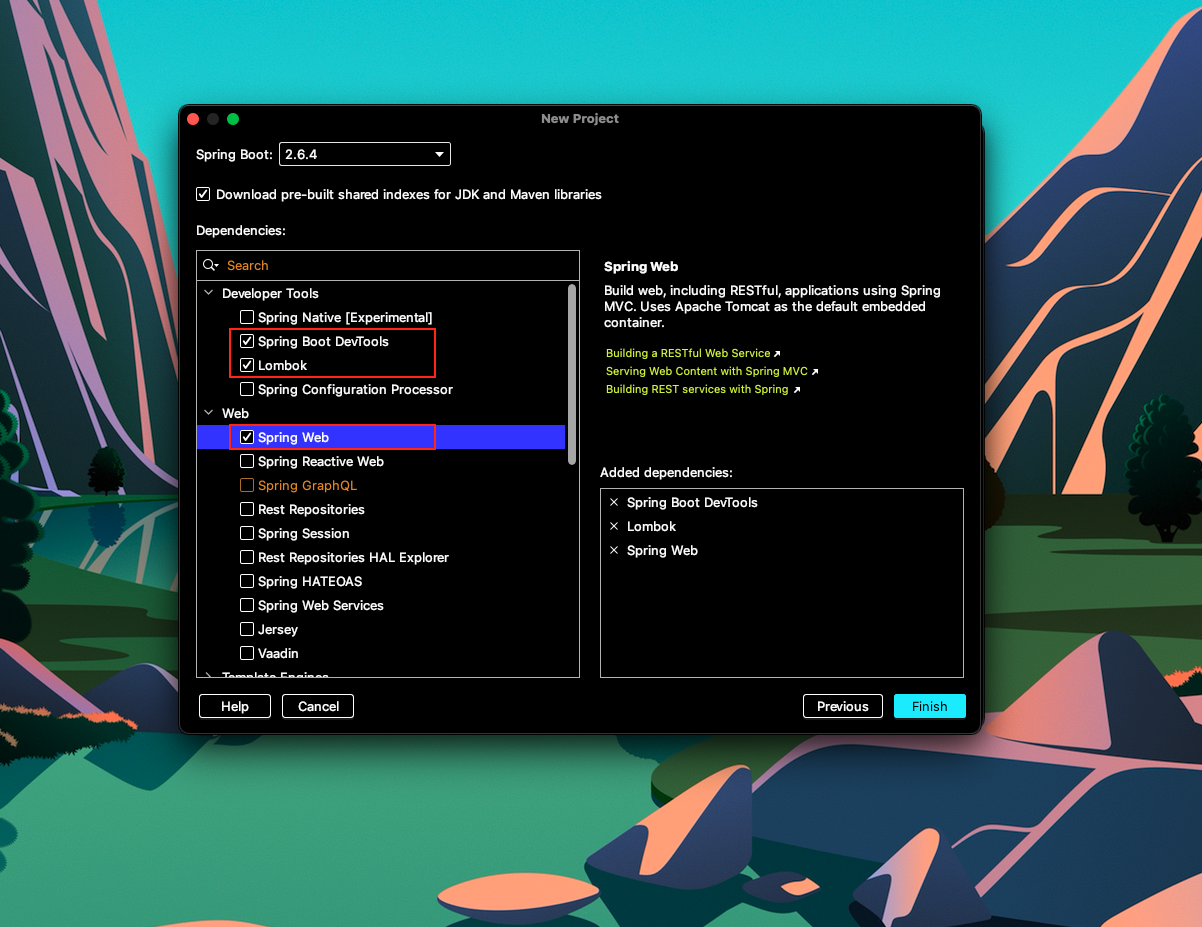1202x927 pixels.
Task: Go back with Previous button
Action: tap(843, 706)
